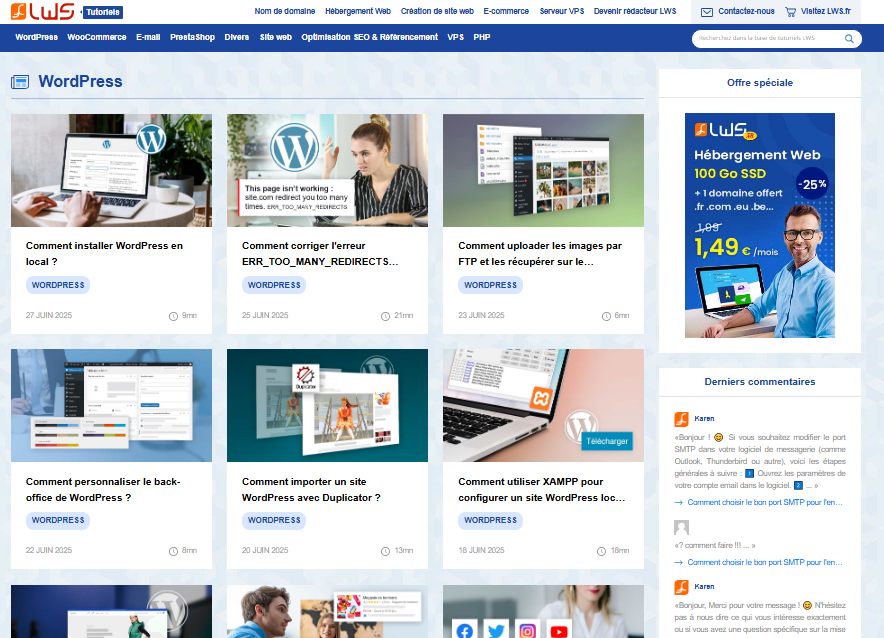The width and height of the screenshot is (884, 638).
Task: Click the blue WordPress section header icon
Action: click(x=20, y=82)
